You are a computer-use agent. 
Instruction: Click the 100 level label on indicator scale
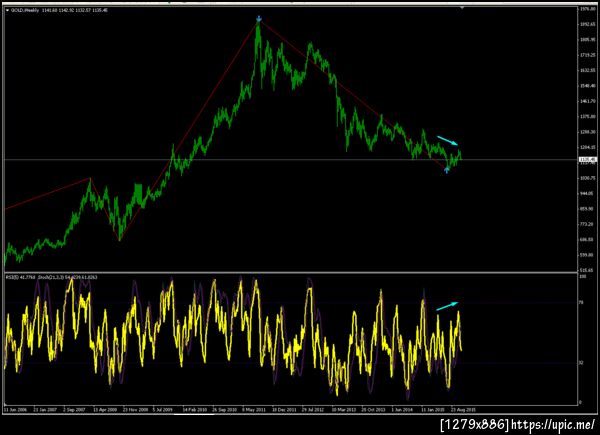(x=582, y=276)
